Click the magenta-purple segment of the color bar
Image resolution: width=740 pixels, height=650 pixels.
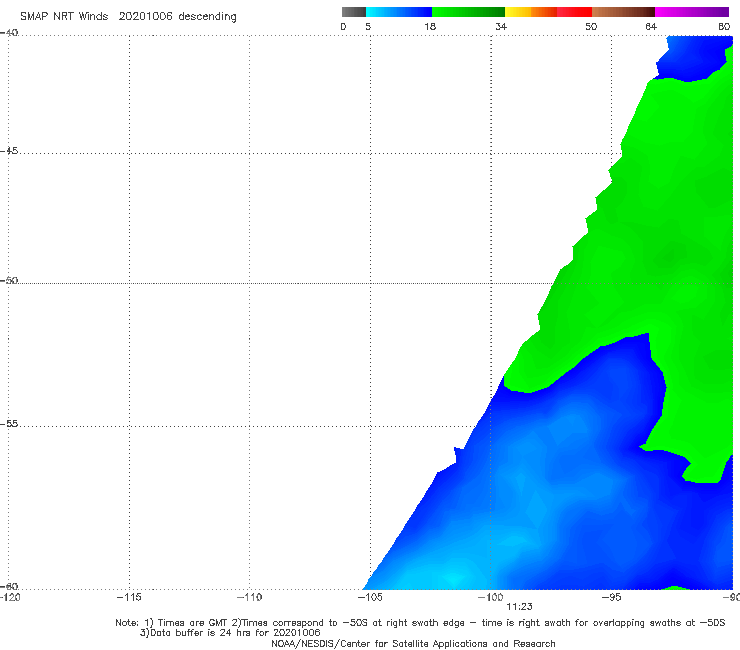692,12
